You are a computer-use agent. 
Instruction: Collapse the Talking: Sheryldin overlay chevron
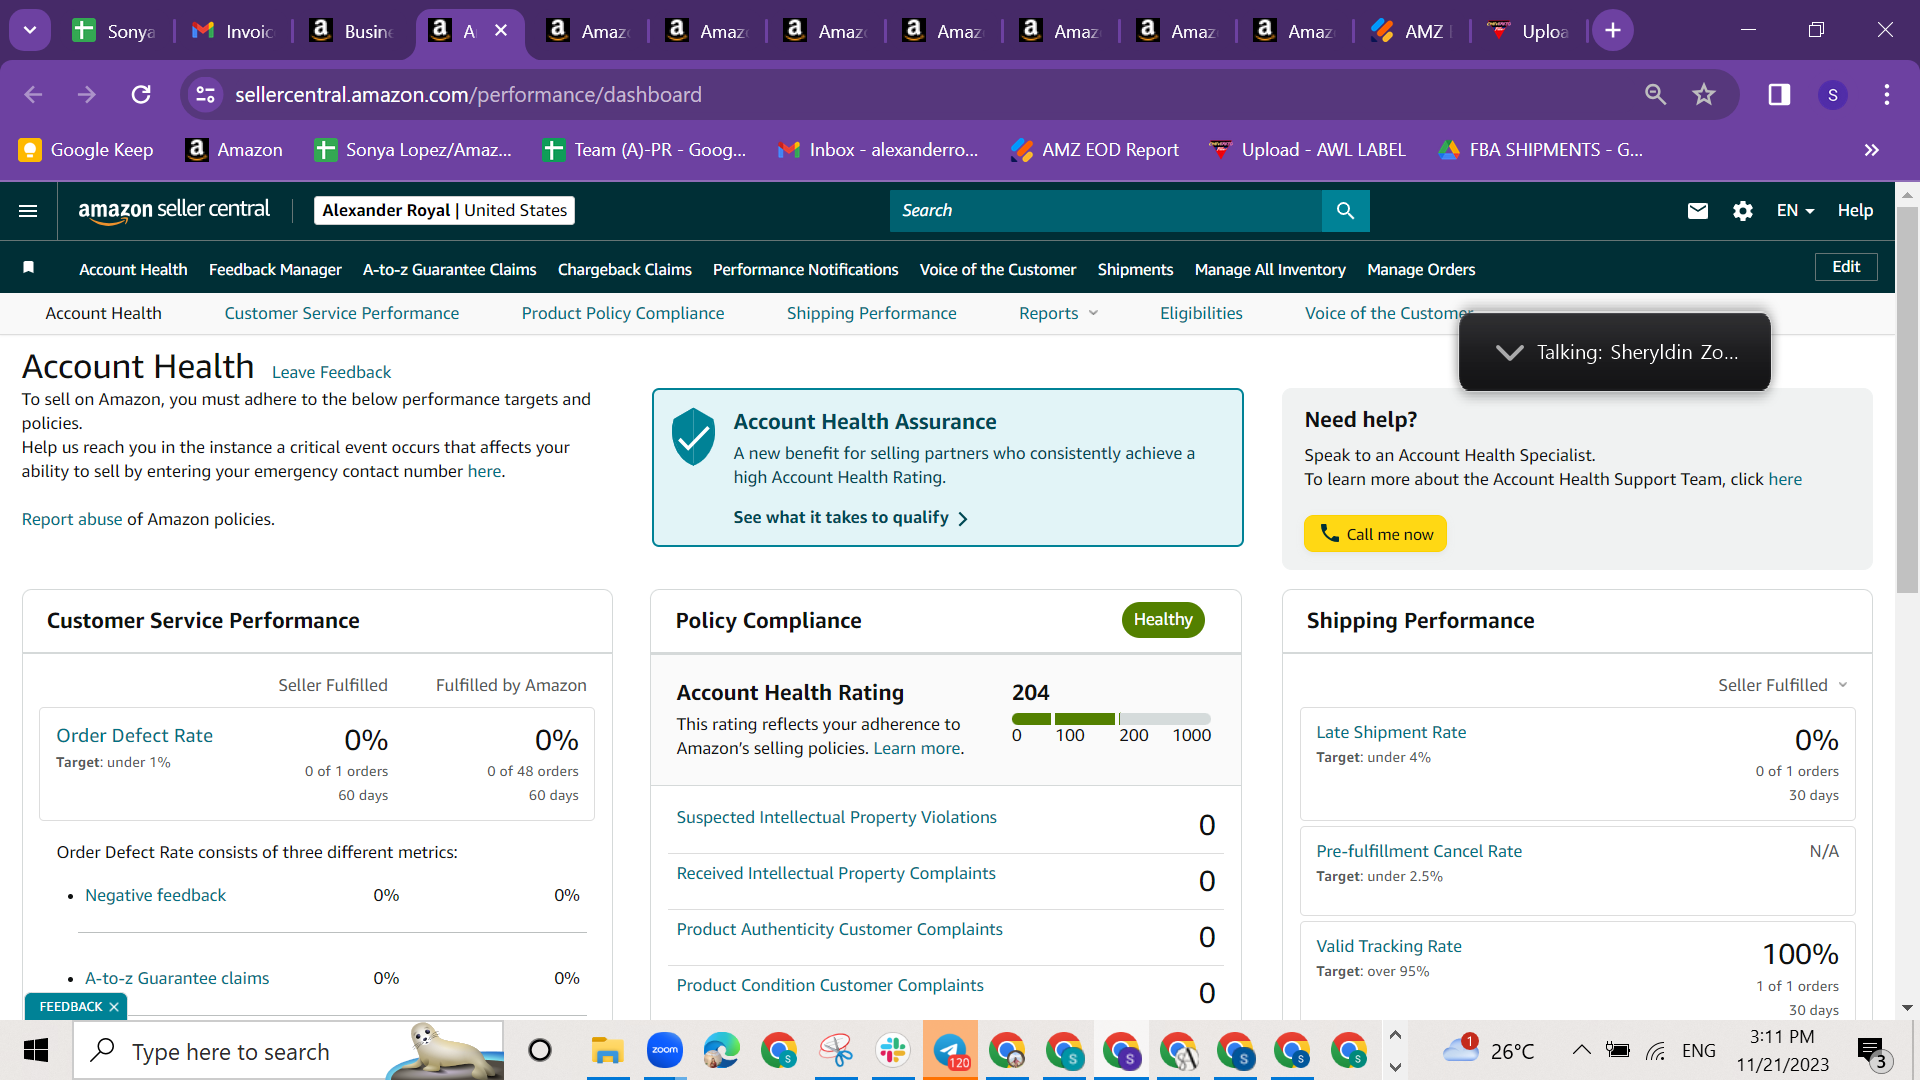click(x=1509, y=352)
